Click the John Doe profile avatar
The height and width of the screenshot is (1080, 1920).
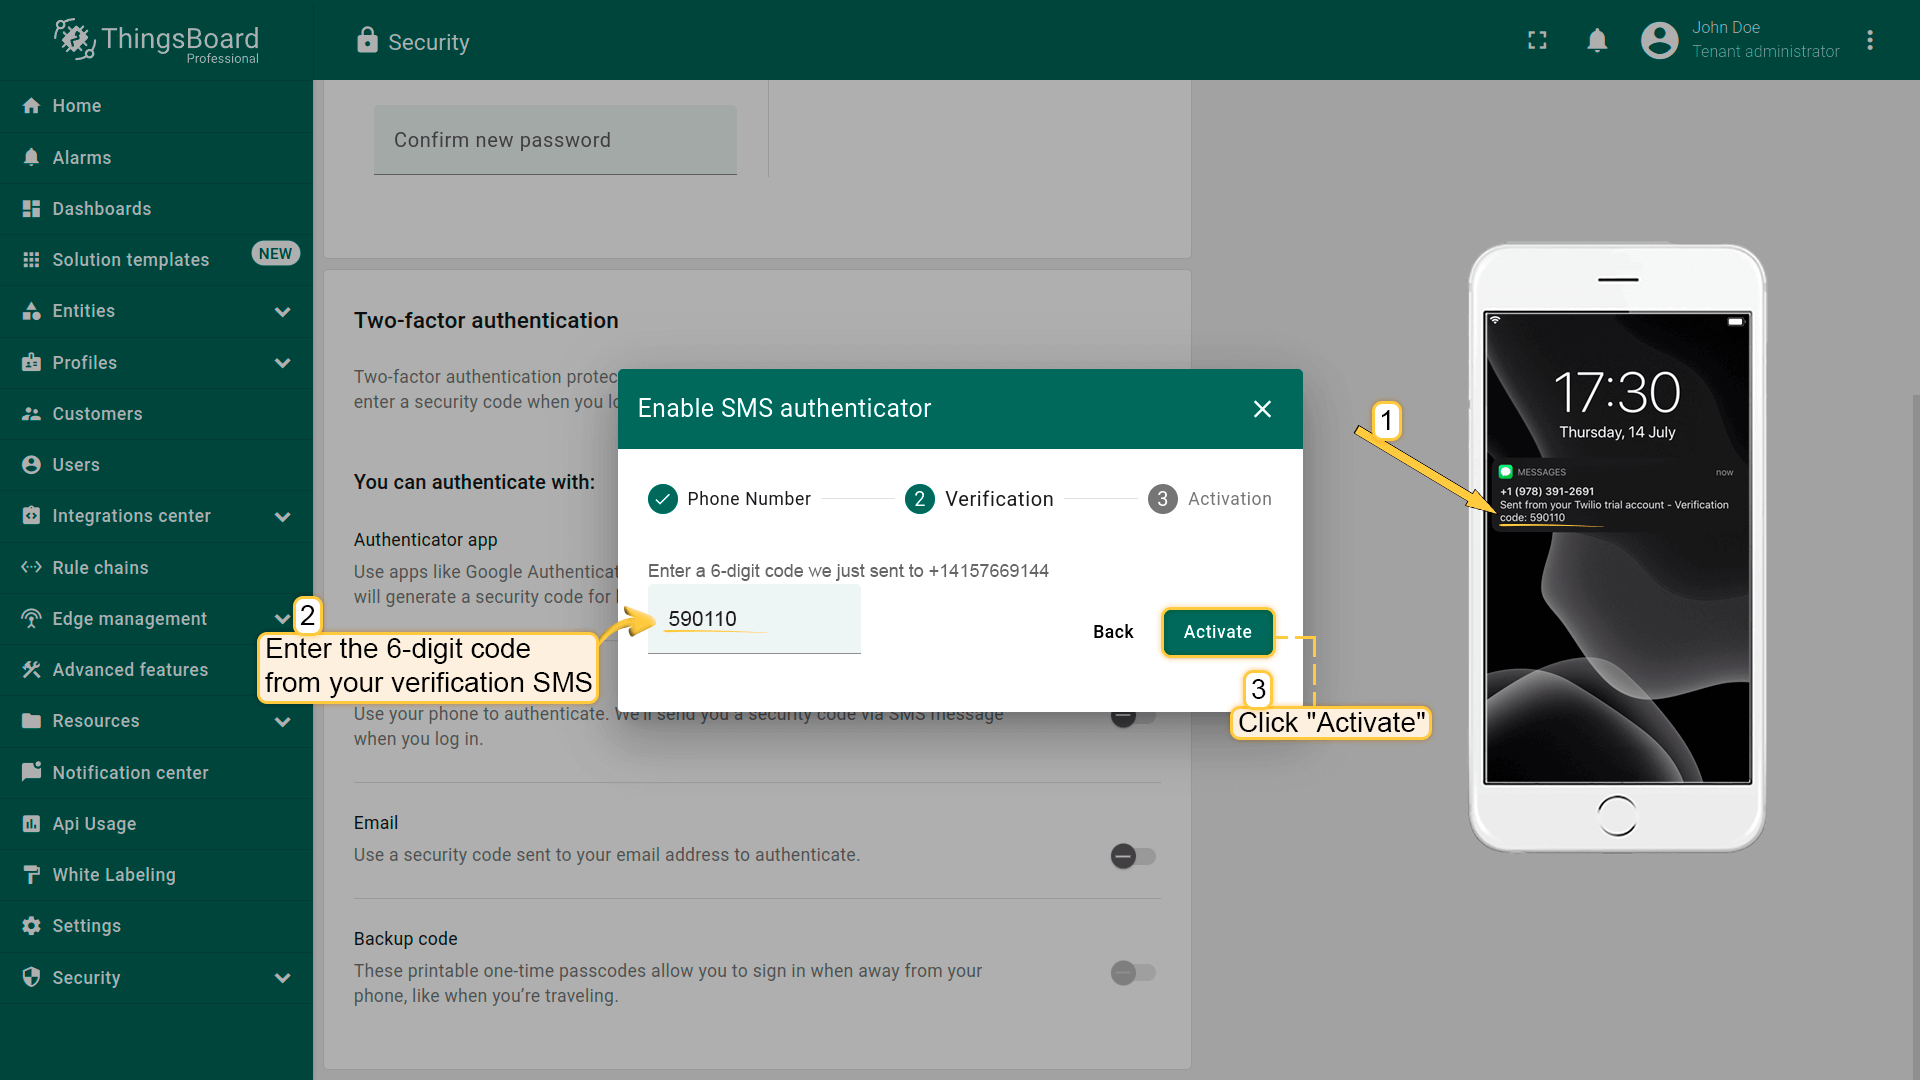click(1659, 40)
